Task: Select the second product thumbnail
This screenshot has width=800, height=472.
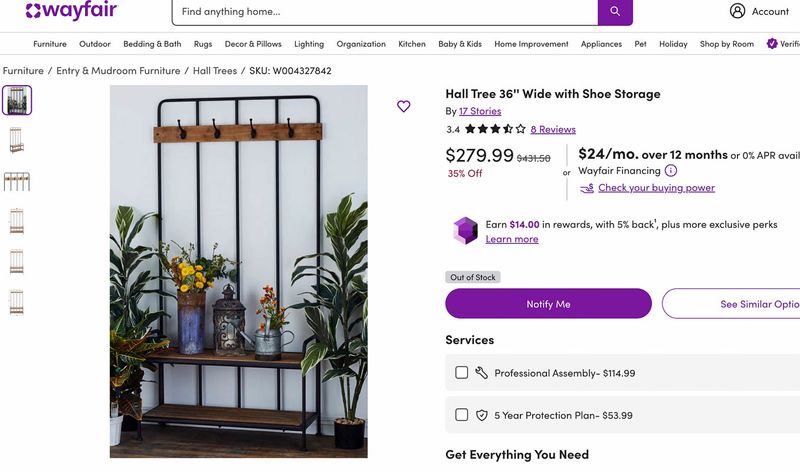Action: tap(17, 140)
